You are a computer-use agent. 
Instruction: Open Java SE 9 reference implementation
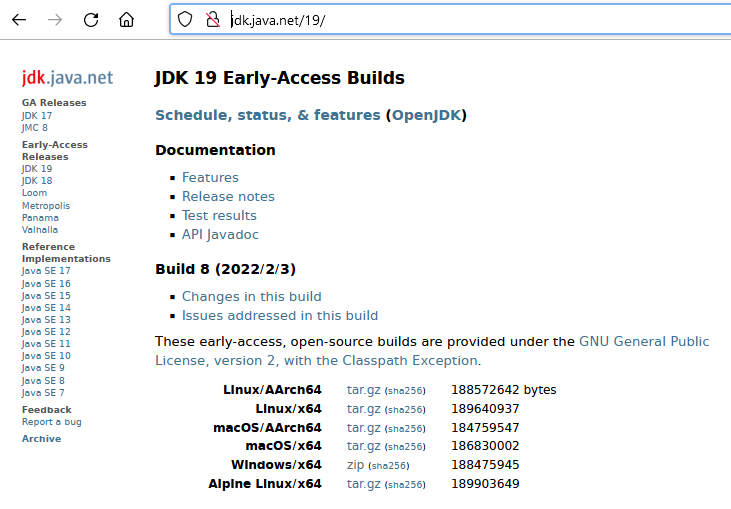[x=43, y=368]
